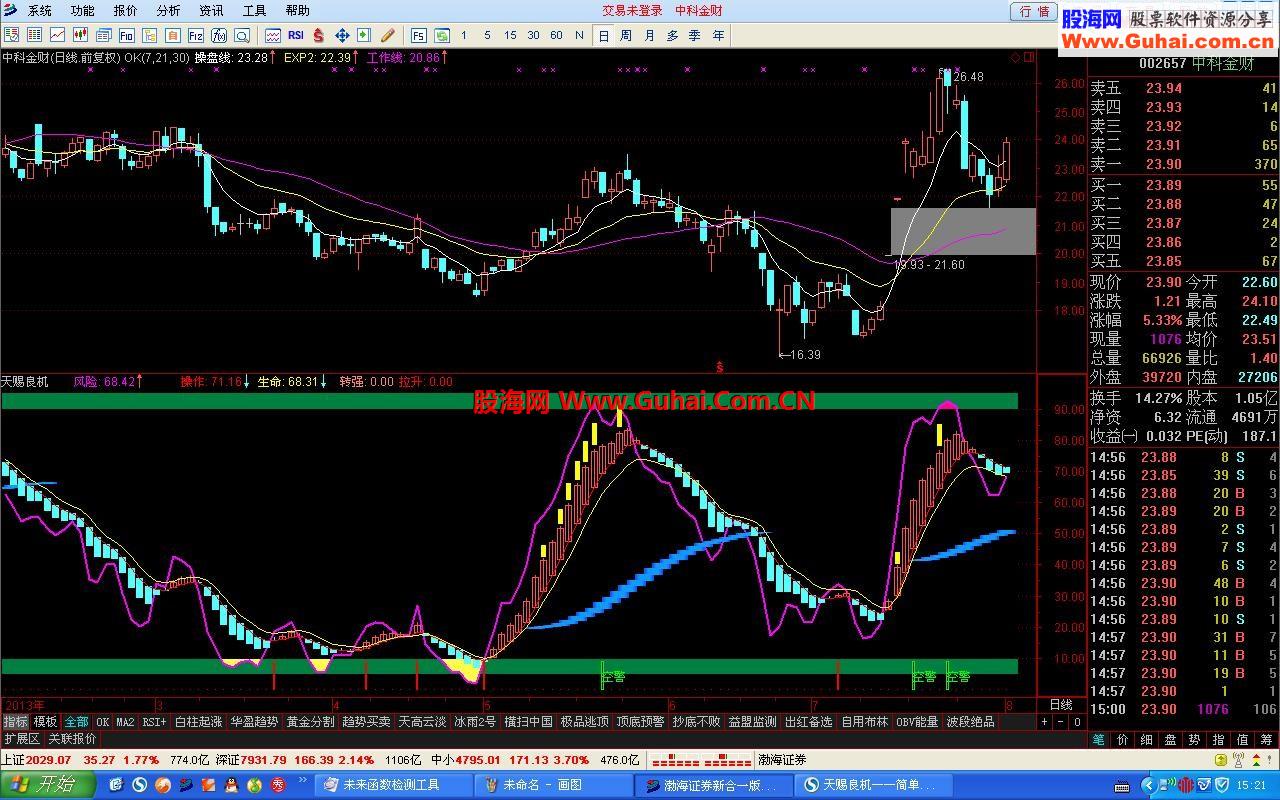Select the 30-minute period button
The width and height of the screenshot is (1280, 800).
pos(533,35)
